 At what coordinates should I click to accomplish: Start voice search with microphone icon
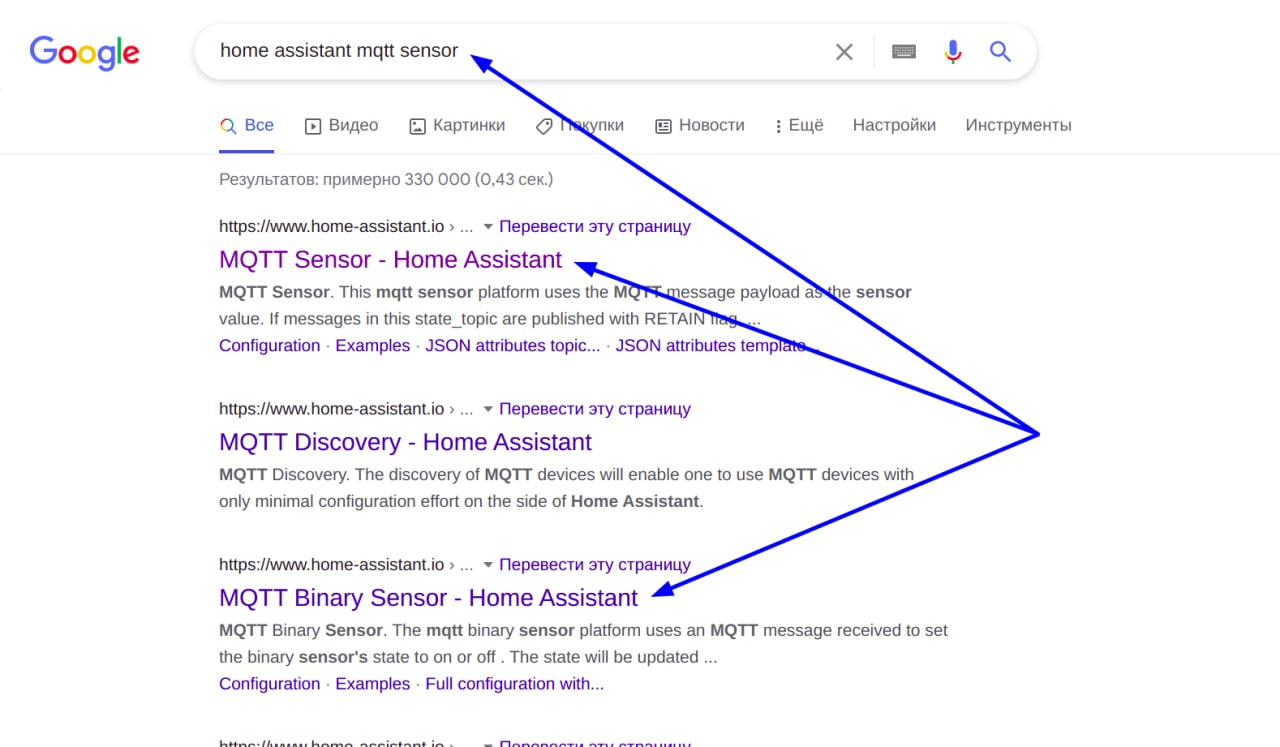[953, 52]
